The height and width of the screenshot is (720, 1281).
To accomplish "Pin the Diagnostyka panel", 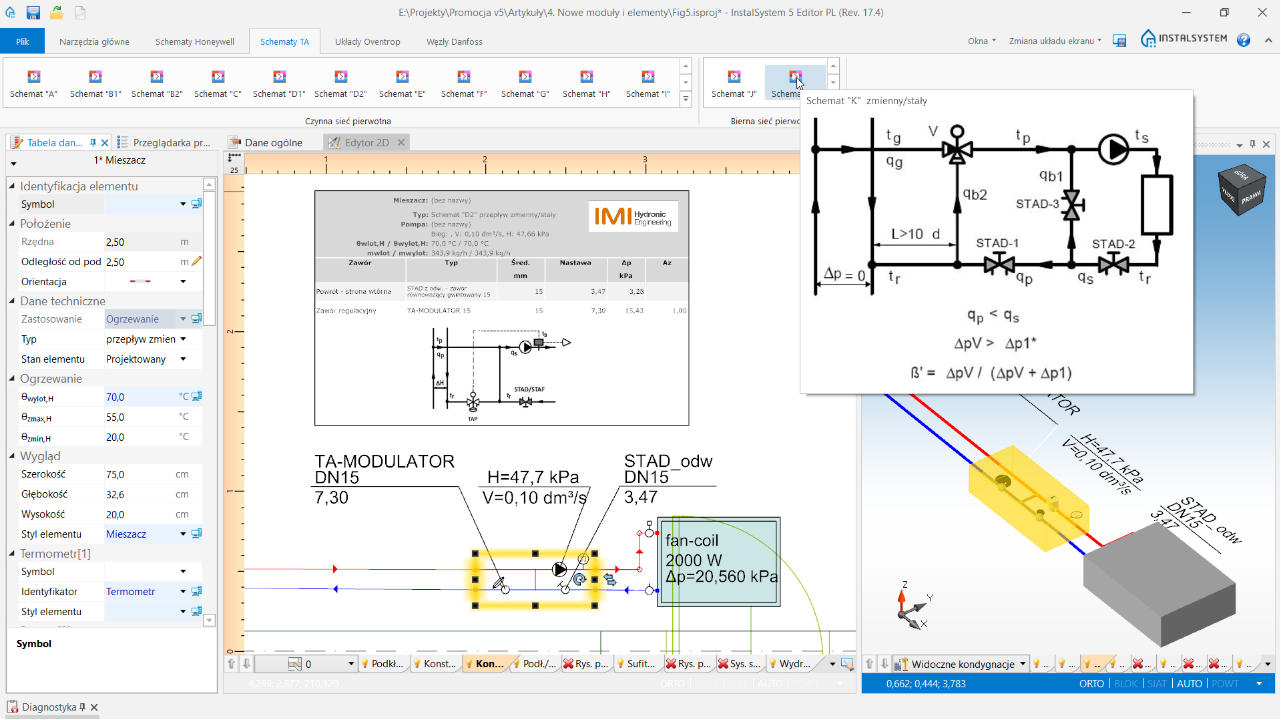I will pyautogui.click(x=82, y=707).
